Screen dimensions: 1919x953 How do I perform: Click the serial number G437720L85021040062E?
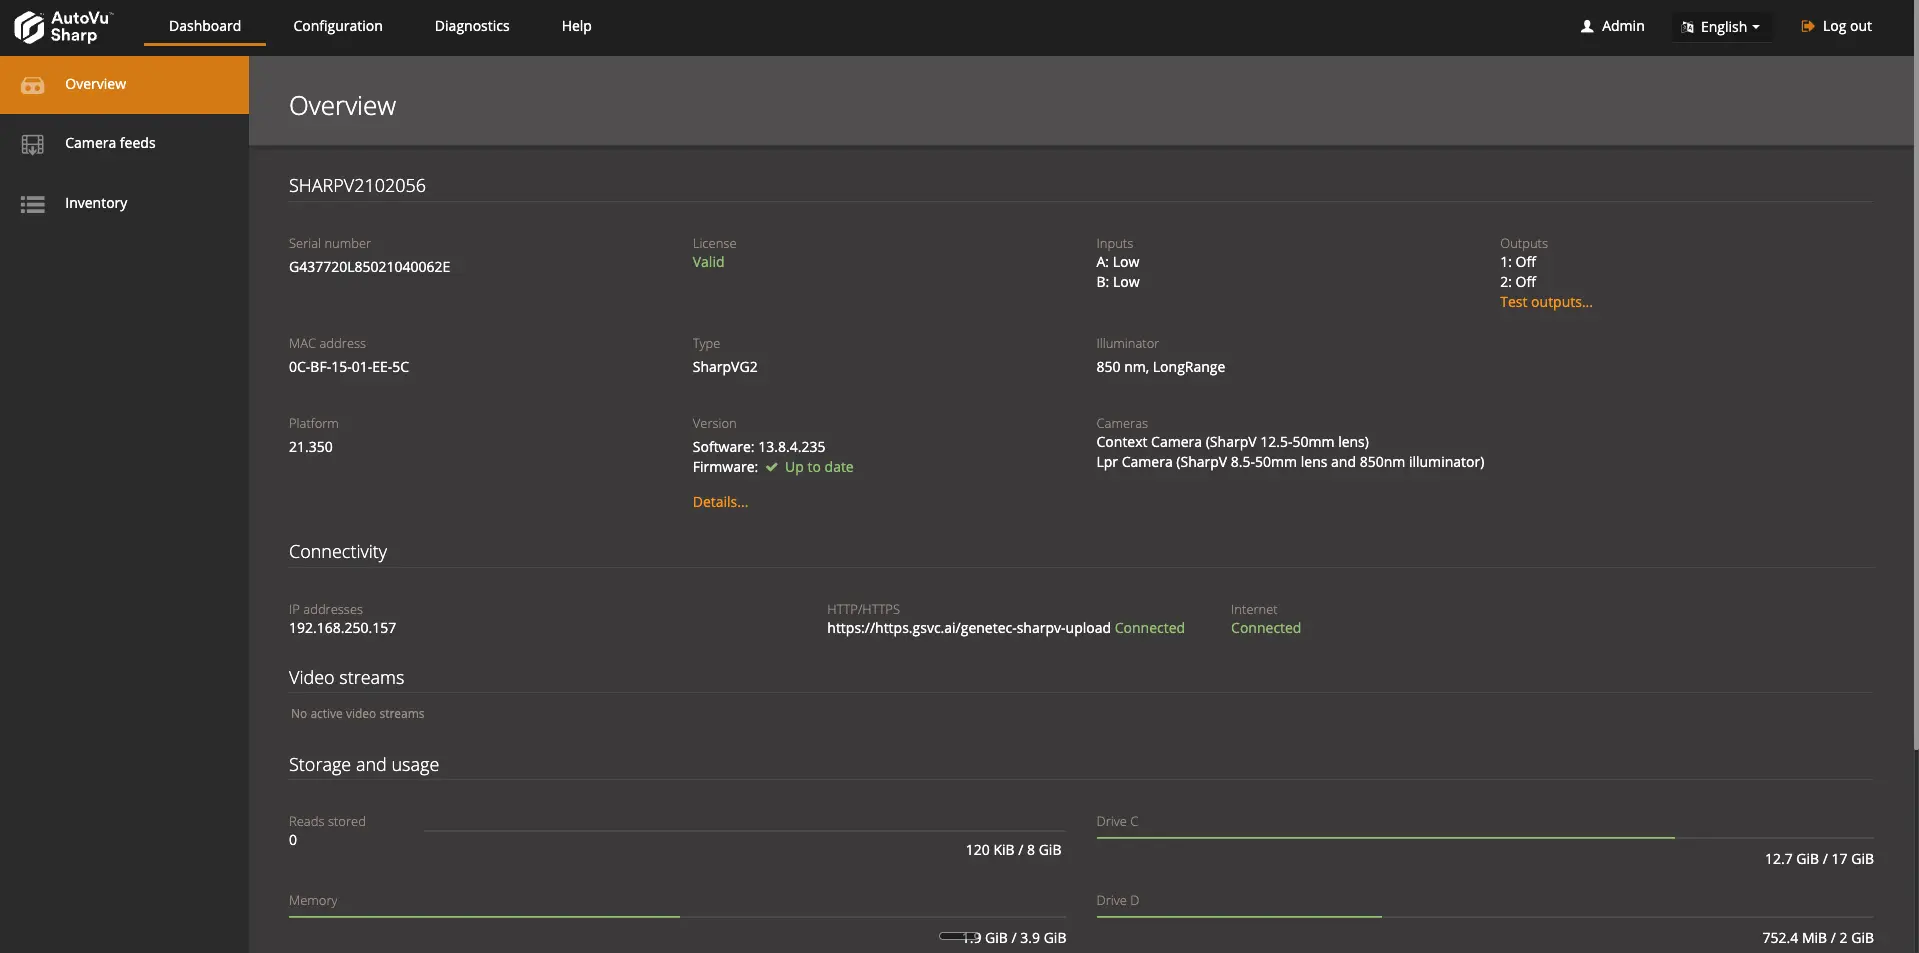point(370,267)
